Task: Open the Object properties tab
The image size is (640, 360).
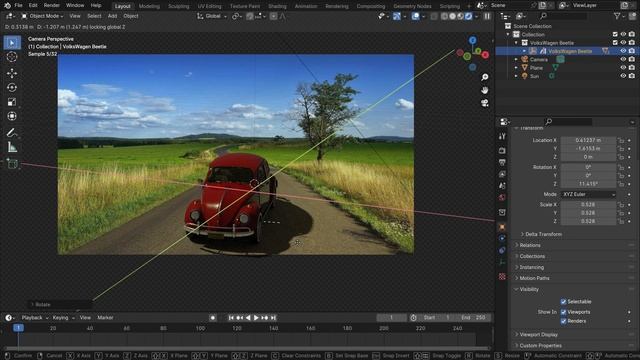Action: pyautogui.click(x=502, y=227)
